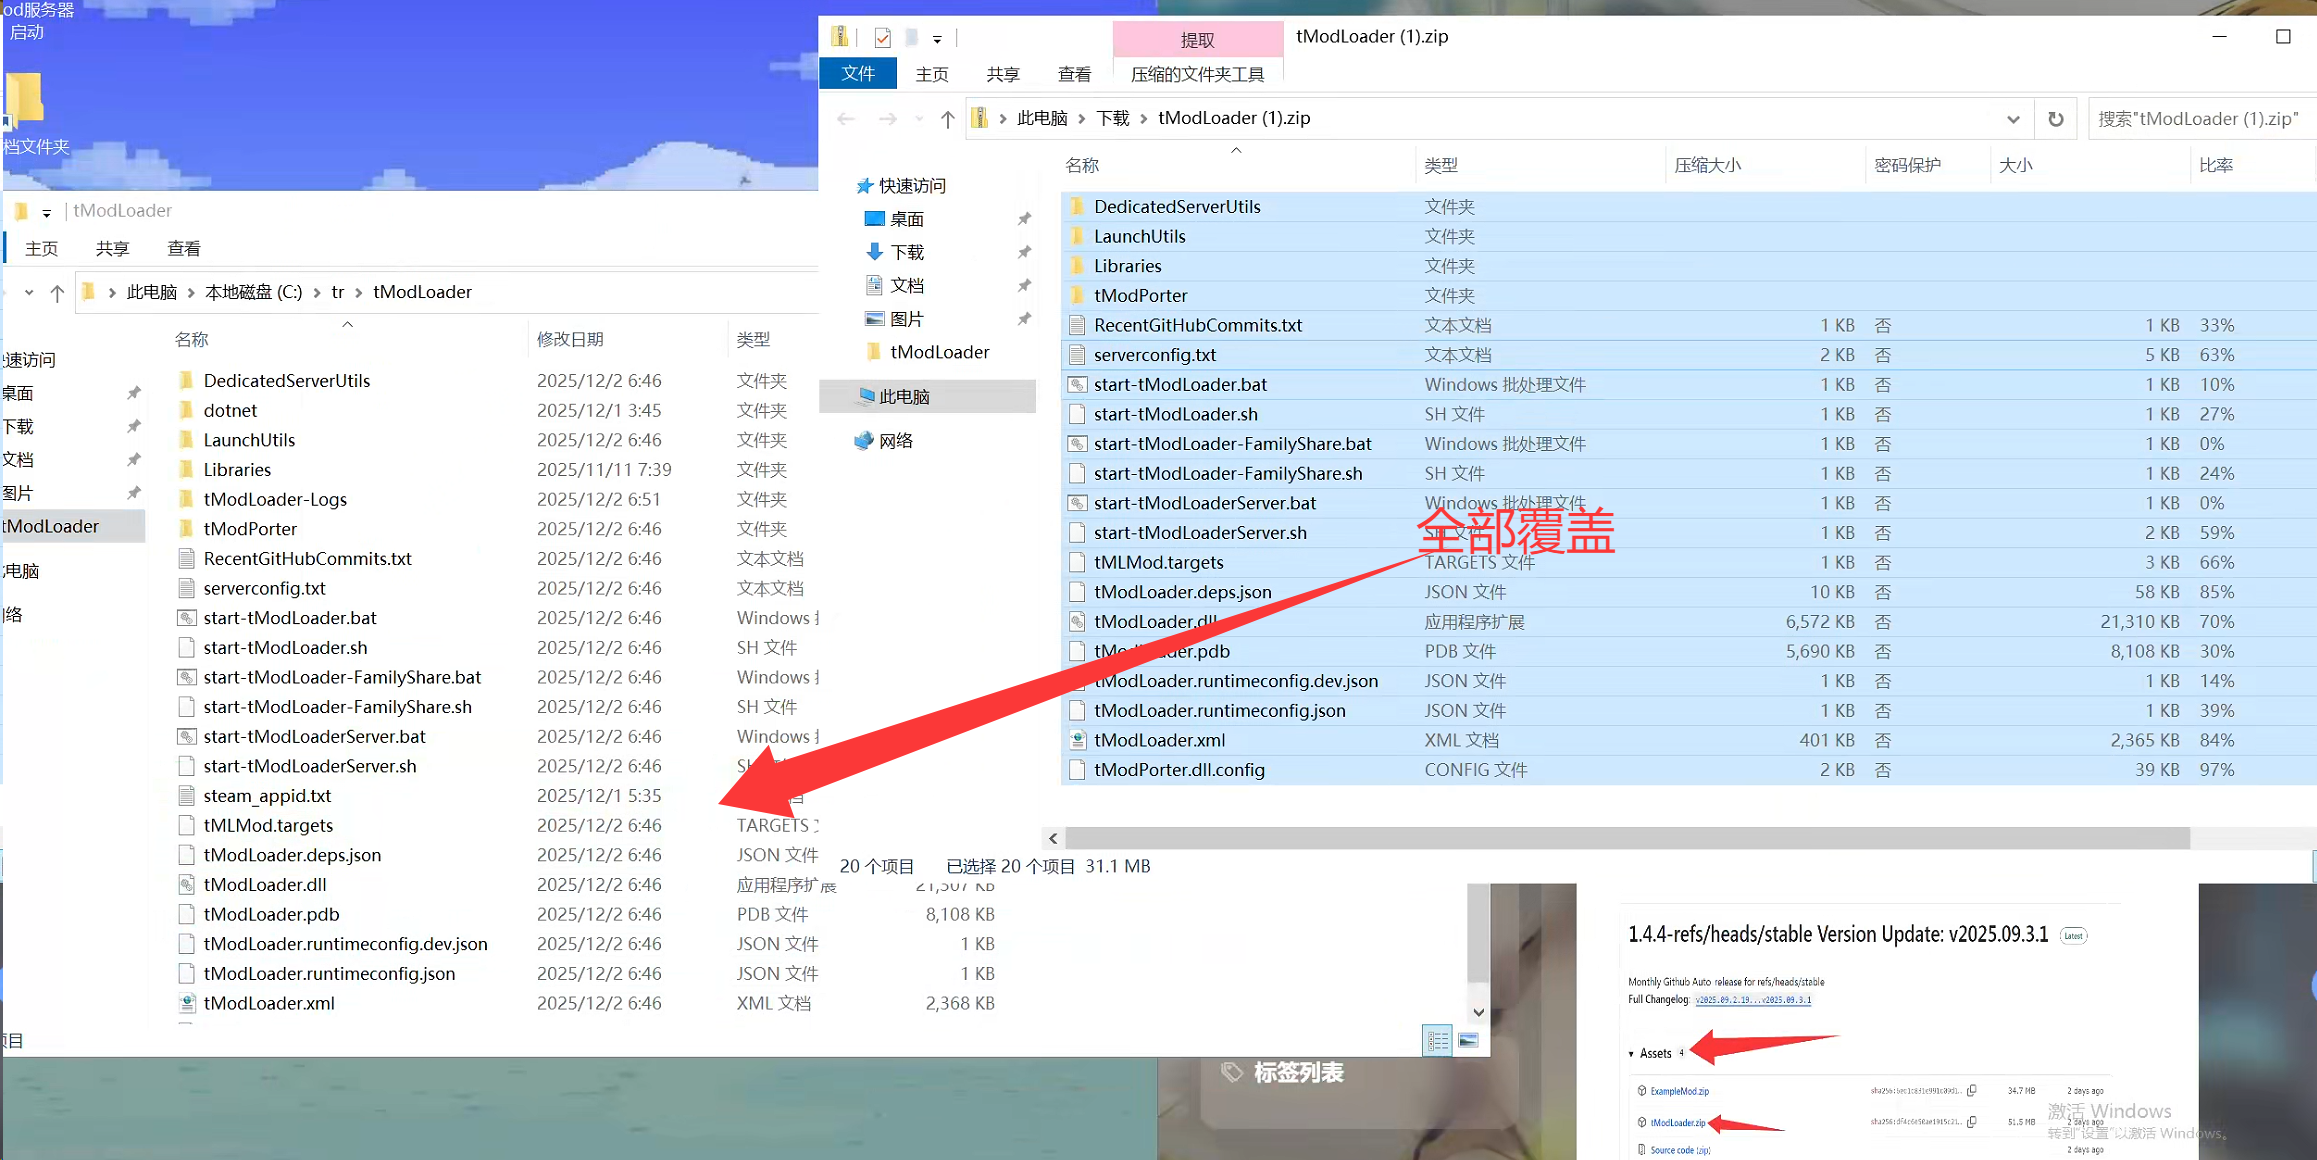This screenshot has height=1160, width=2317.
Task: Expand recent locations dropdown arrow
Action: tap(919, 119)
